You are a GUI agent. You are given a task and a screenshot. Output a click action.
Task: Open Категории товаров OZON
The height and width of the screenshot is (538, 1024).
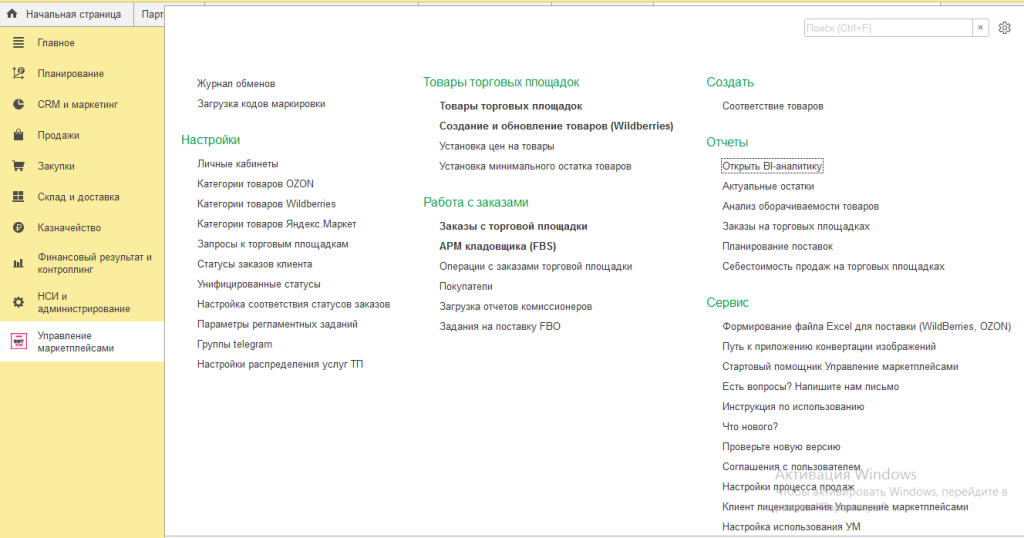click(x=255, y=184)
